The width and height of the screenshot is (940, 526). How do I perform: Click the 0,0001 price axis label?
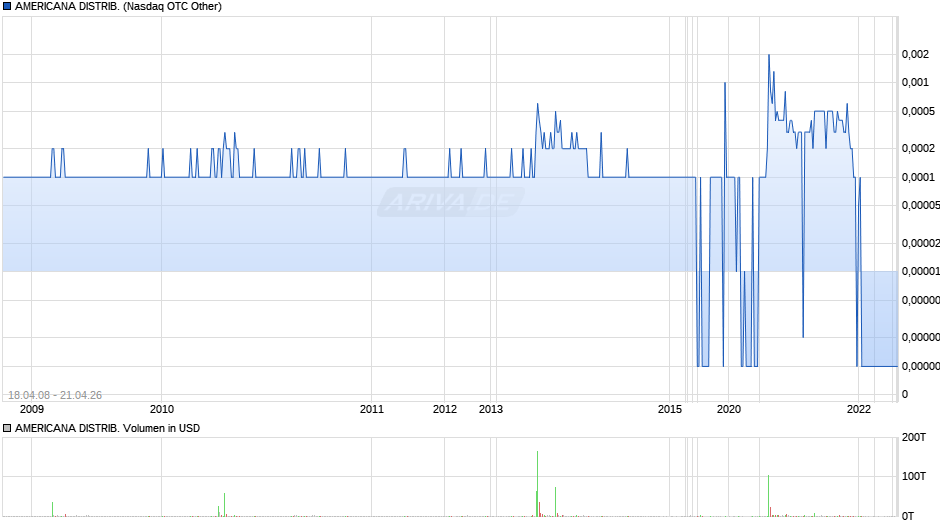click(918, 178)
